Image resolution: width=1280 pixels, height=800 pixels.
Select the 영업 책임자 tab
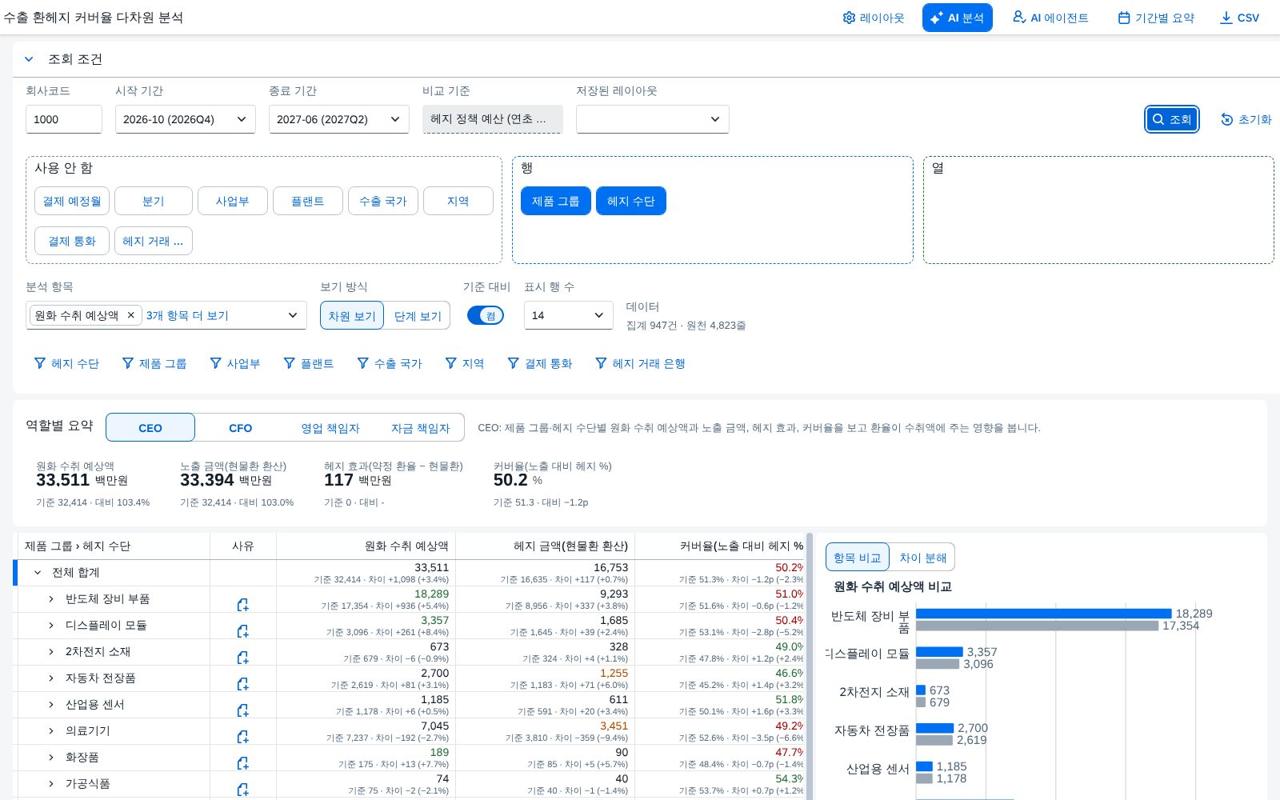click(330, 427)
